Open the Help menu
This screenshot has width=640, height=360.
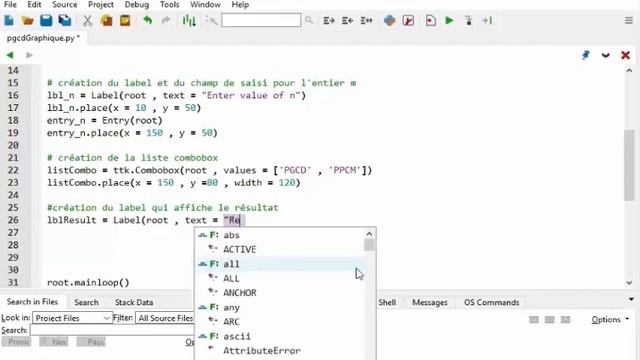240,5
